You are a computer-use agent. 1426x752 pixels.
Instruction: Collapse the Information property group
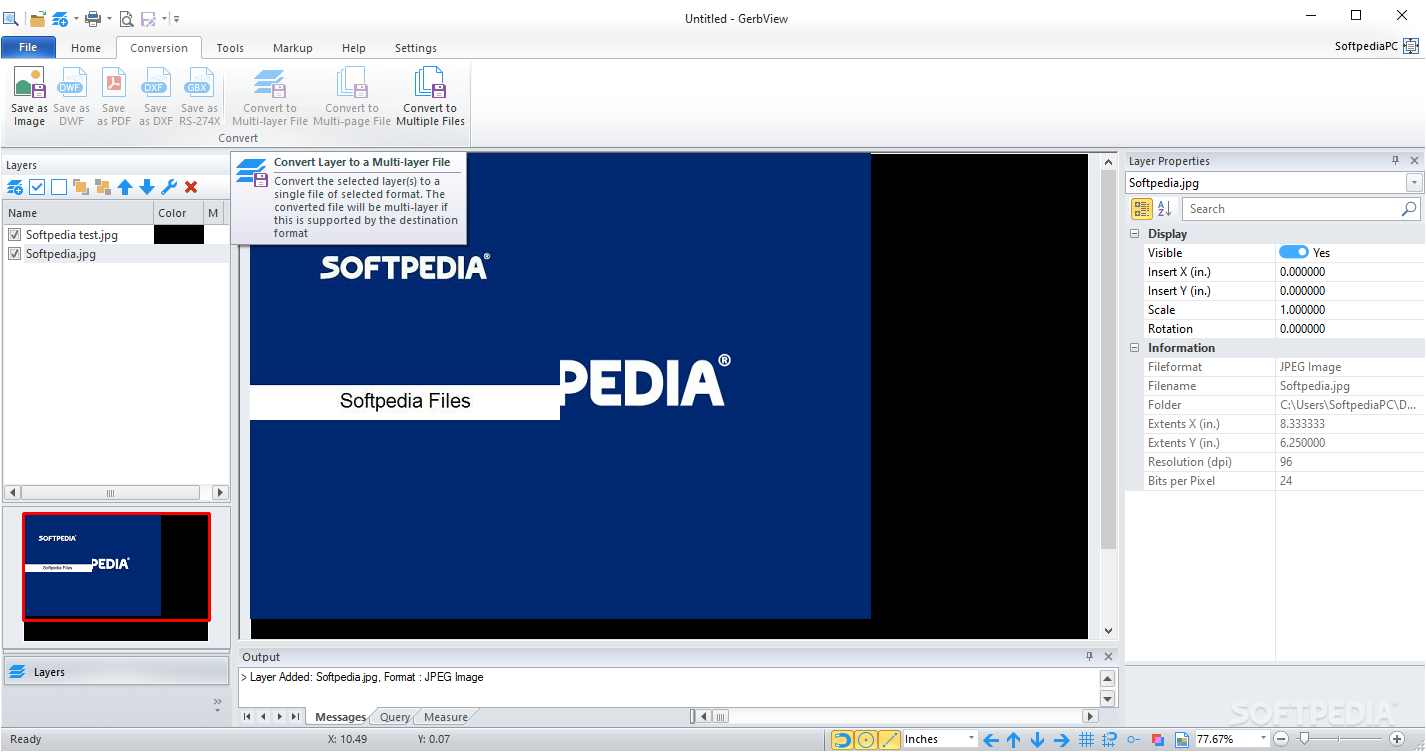tap(1135, 348)
